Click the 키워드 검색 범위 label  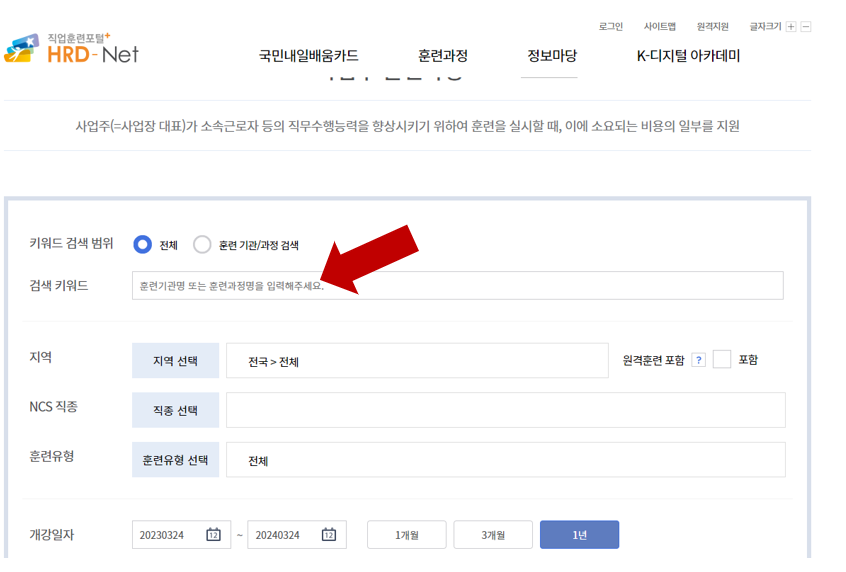(71, 243)
